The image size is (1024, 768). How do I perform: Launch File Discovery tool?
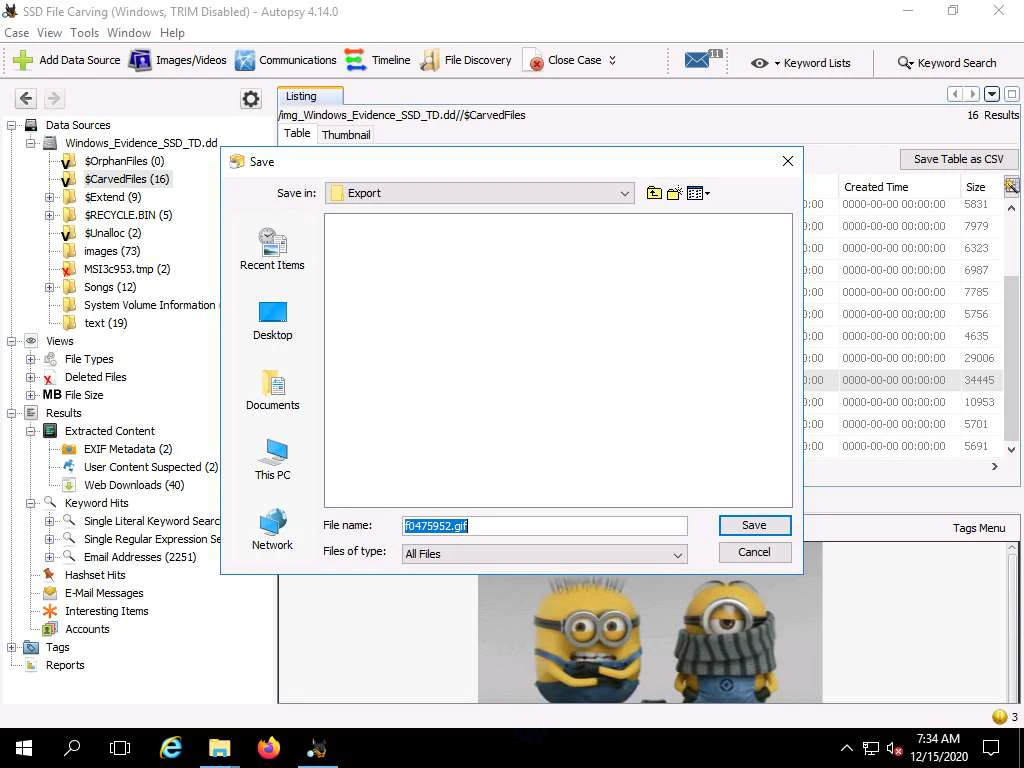click(x=466, y=60)
